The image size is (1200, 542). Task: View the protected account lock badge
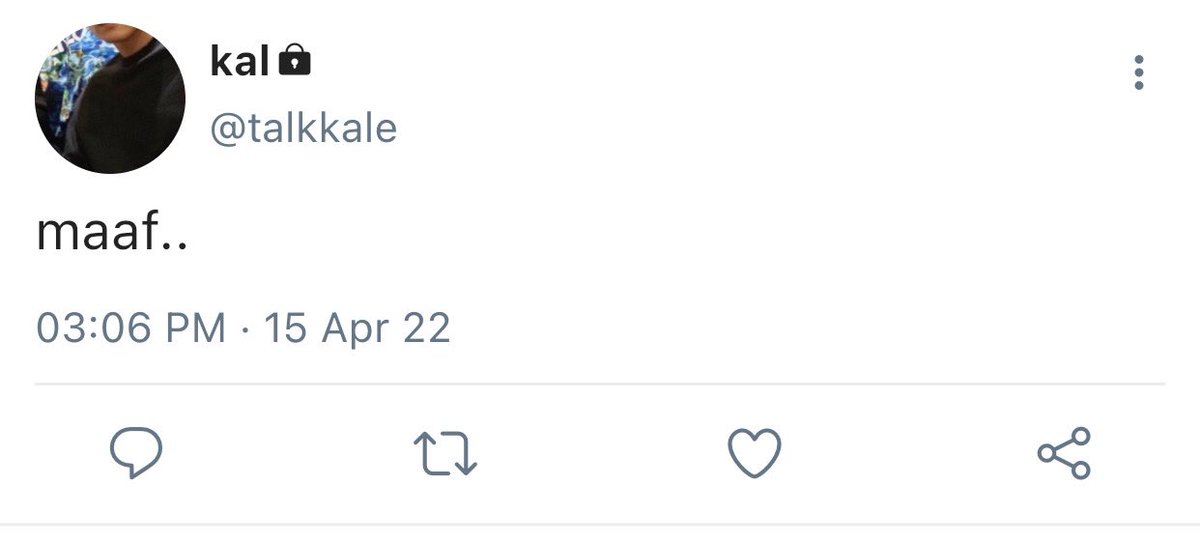[x=293, y=62]
